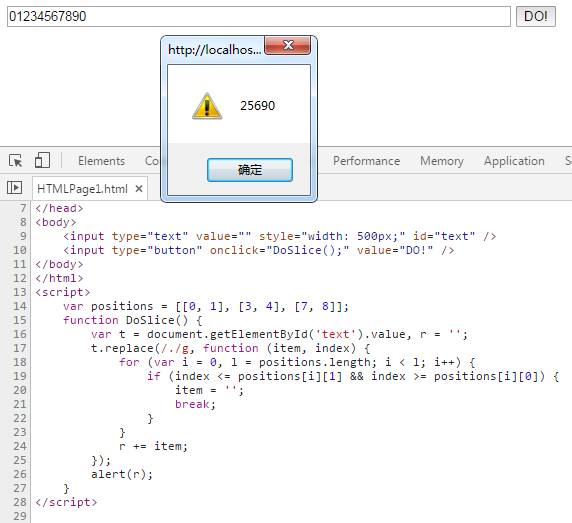Click the 'break;' statement in the code
This screenshot has height=523, width=572.
pos(195,404)
